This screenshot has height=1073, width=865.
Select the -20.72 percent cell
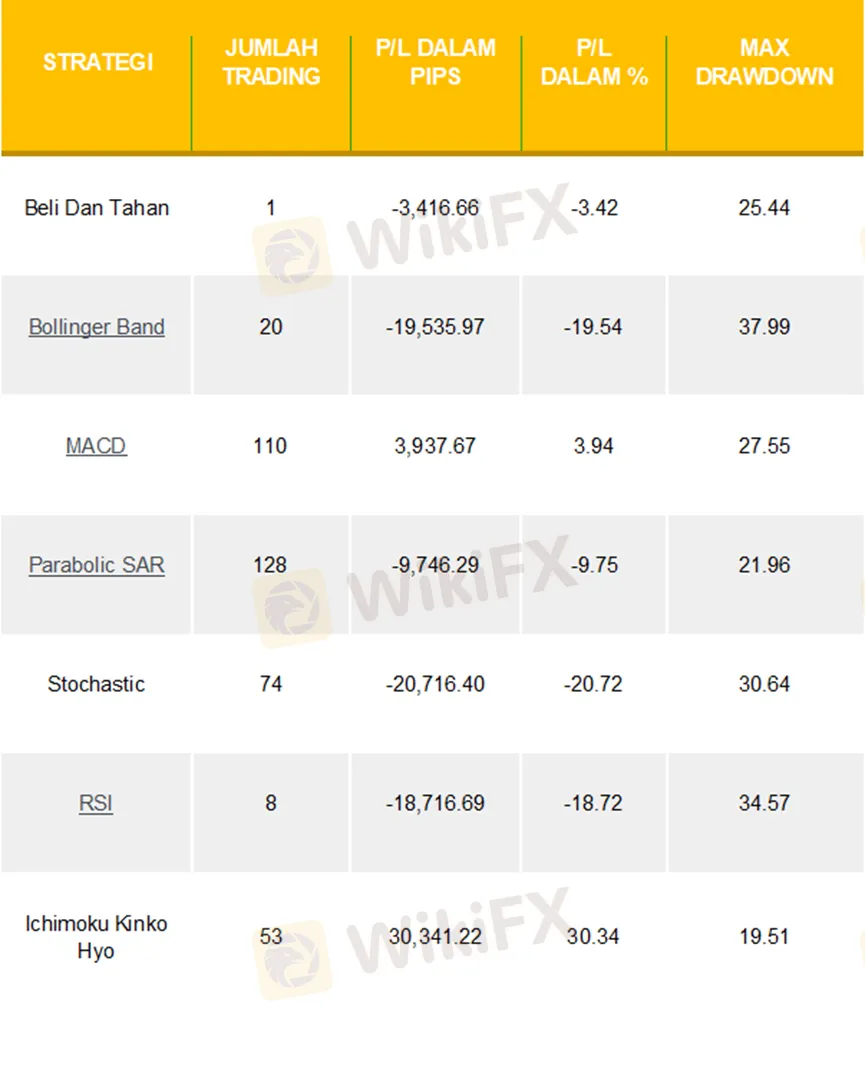click(x=593, y=684)
